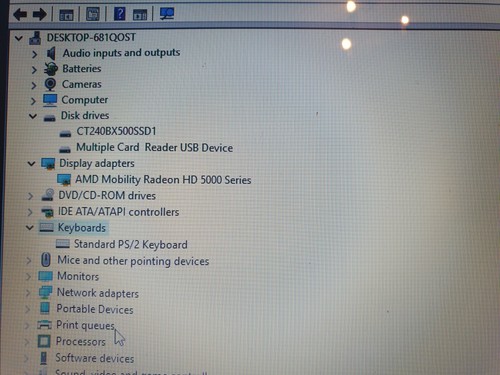This screenshot has height=375, width=500.
Task: Click the Processors chip icon
Action: point(44,341)
